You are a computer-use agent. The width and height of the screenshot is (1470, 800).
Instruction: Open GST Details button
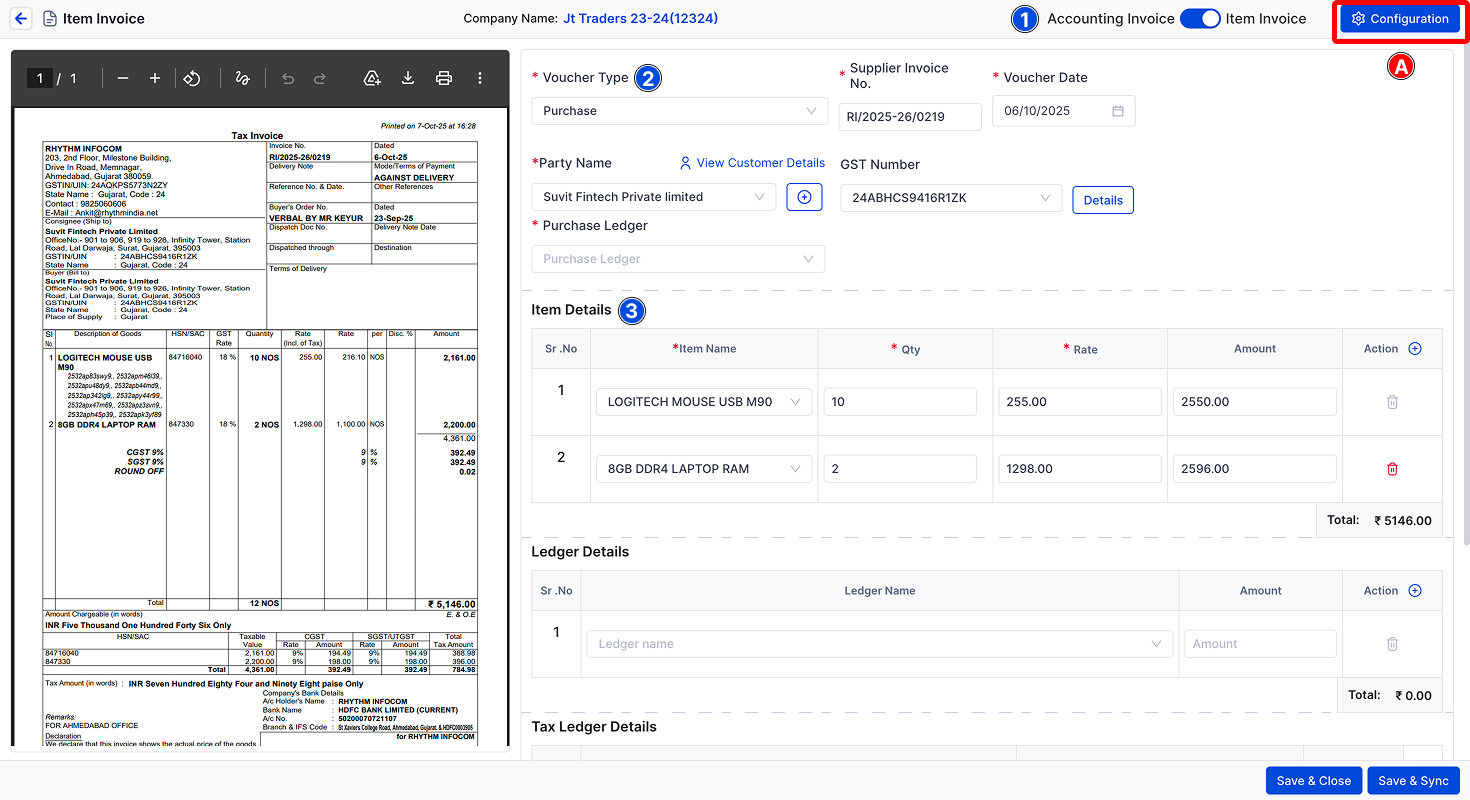click(1103, 200)
